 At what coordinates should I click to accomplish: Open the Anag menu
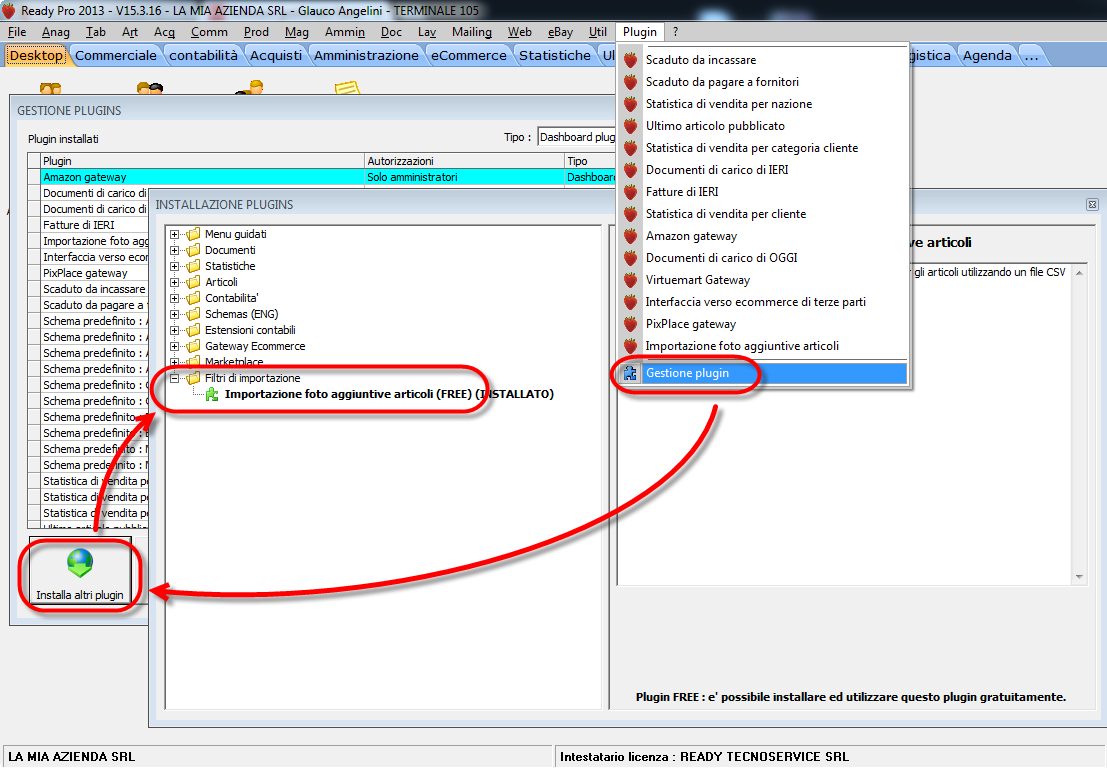point(56,32)
